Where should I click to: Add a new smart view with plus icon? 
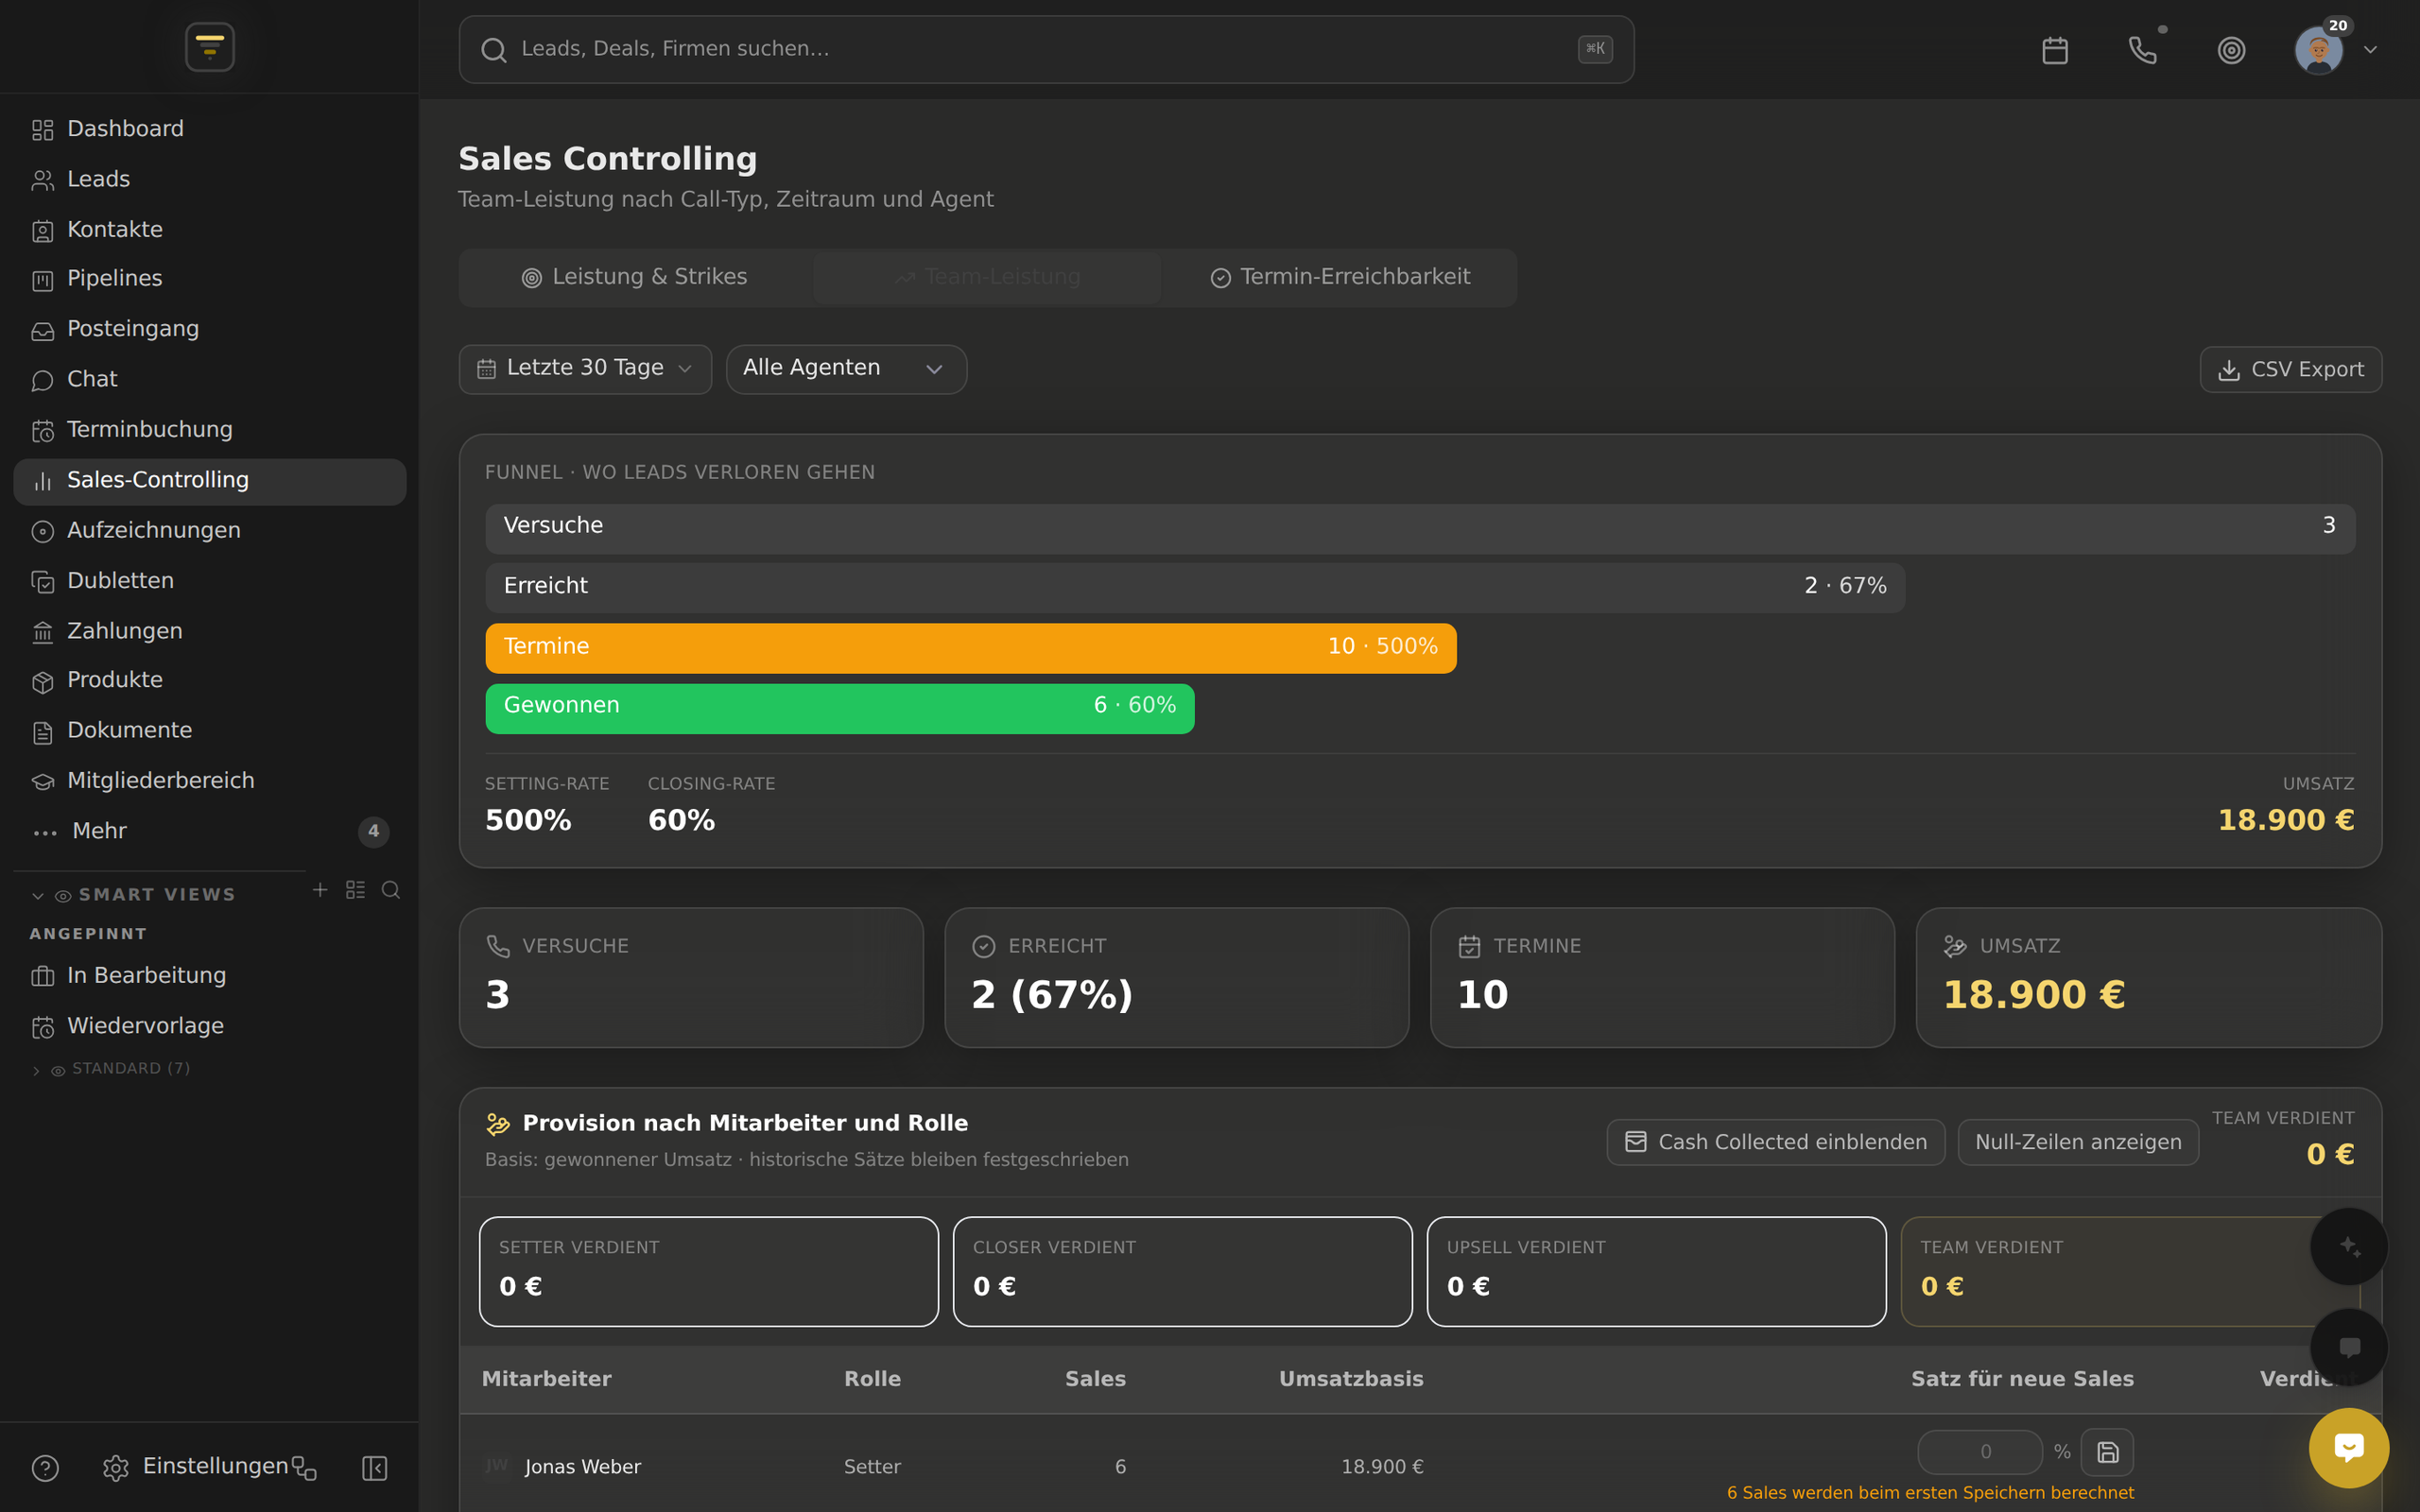[320, 889]
